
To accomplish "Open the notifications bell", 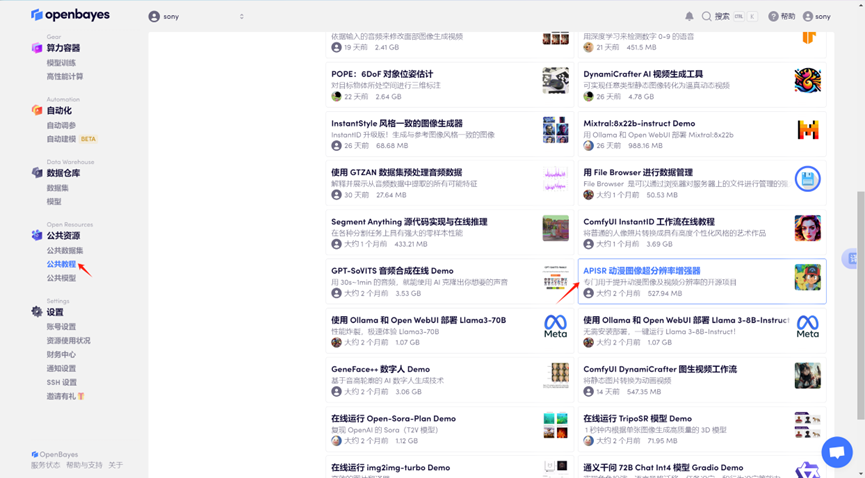I will [689, 17].
